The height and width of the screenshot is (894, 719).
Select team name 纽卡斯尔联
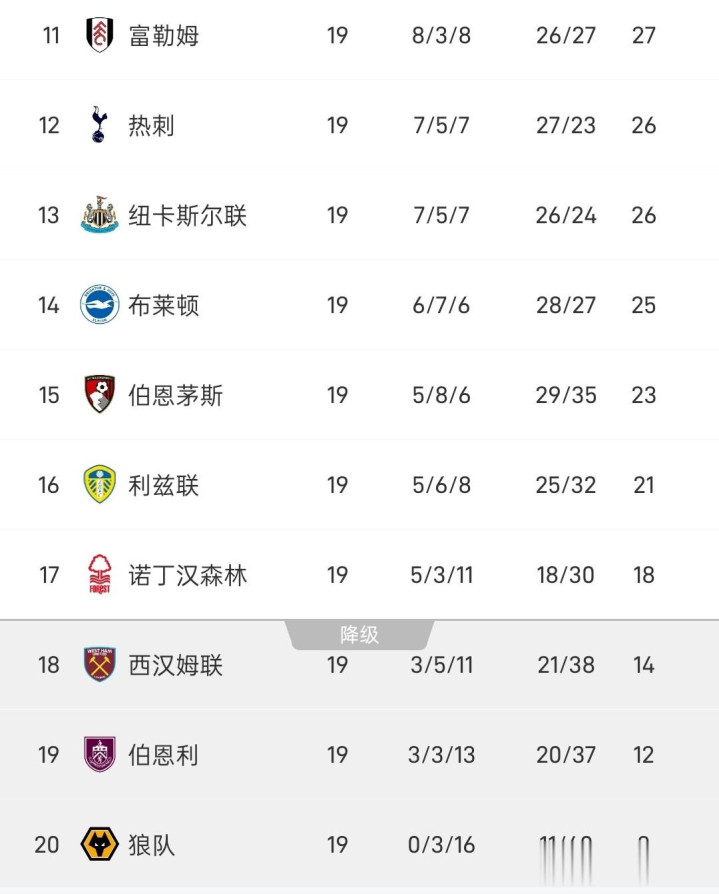pyautogui.click(x=188, y=216)
